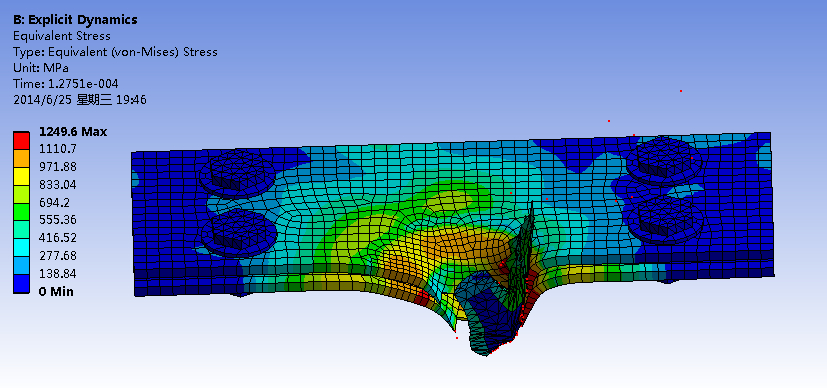Click the 0 Min legend label
The width and height of the screenshot is (827, 388).
pyautogui.click(x=56, y=292)
